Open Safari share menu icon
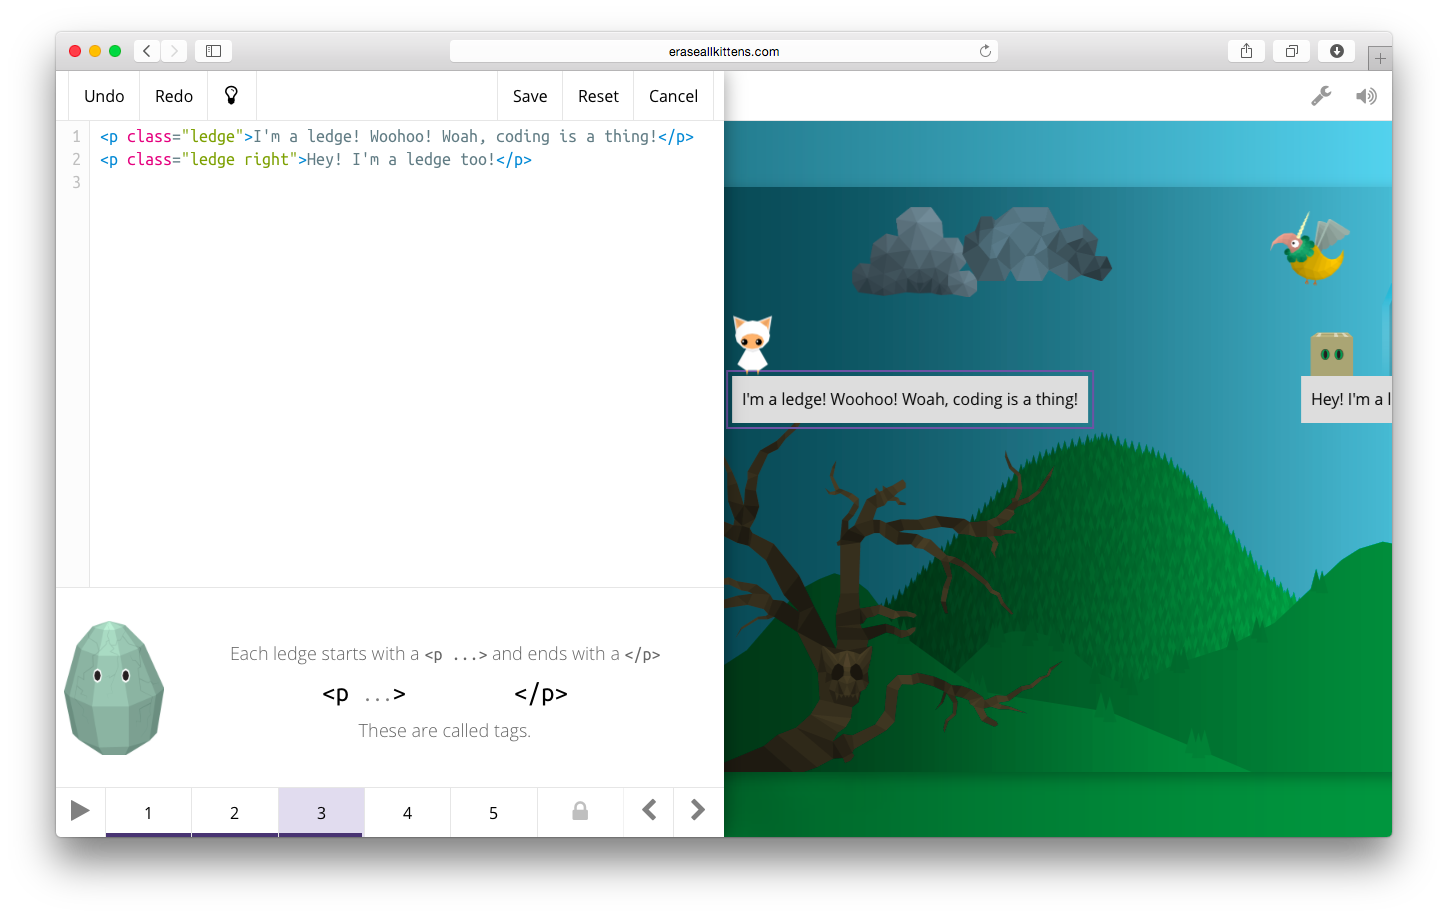The height and width of the screenshot is (917, 1448). click(x=1246, y=51)
